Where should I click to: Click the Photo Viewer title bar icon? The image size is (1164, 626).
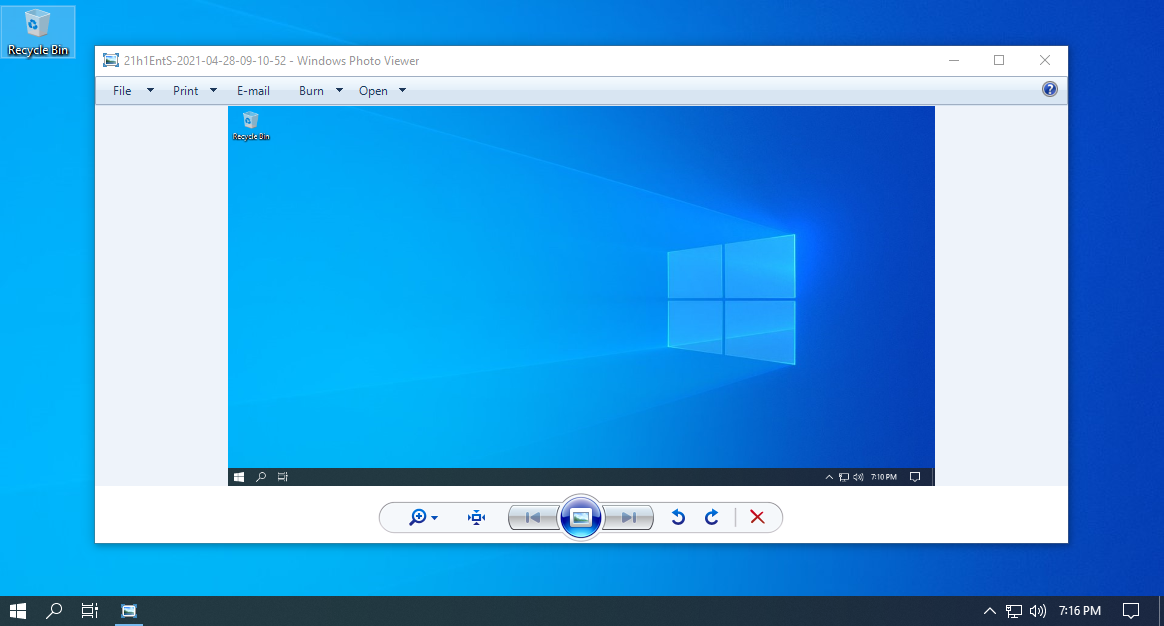point(111,61)
